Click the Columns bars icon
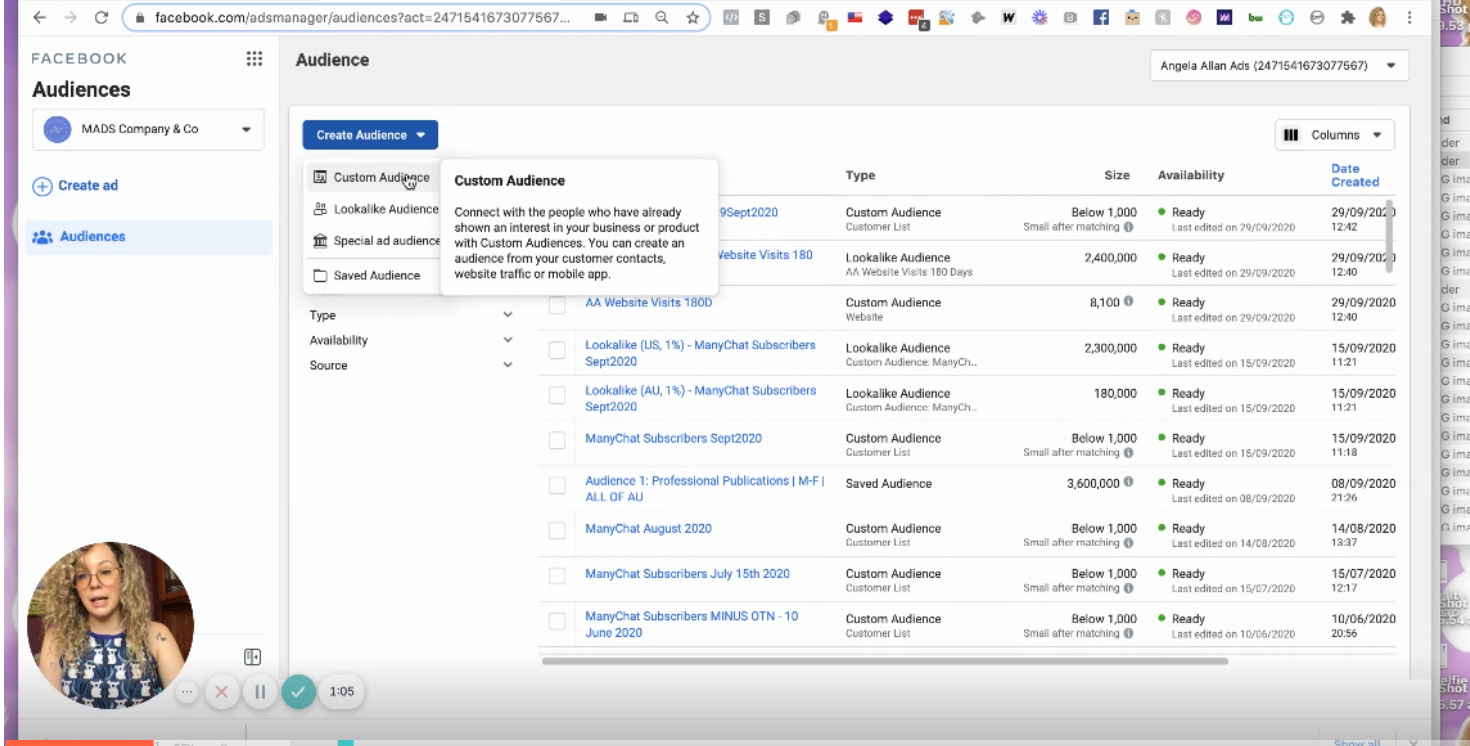 point(1292,135)
